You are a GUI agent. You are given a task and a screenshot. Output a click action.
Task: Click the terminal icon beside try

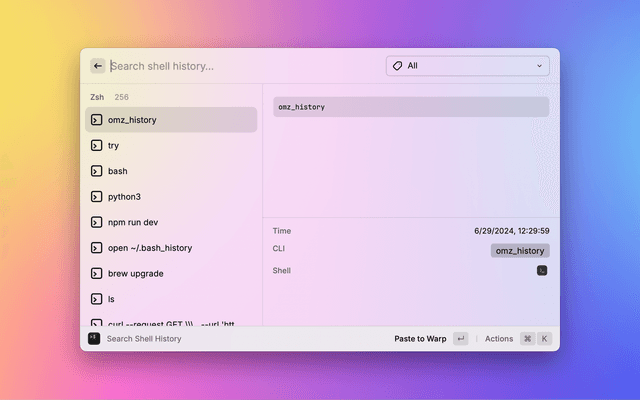pyautogui.click(x=97, y=145)
